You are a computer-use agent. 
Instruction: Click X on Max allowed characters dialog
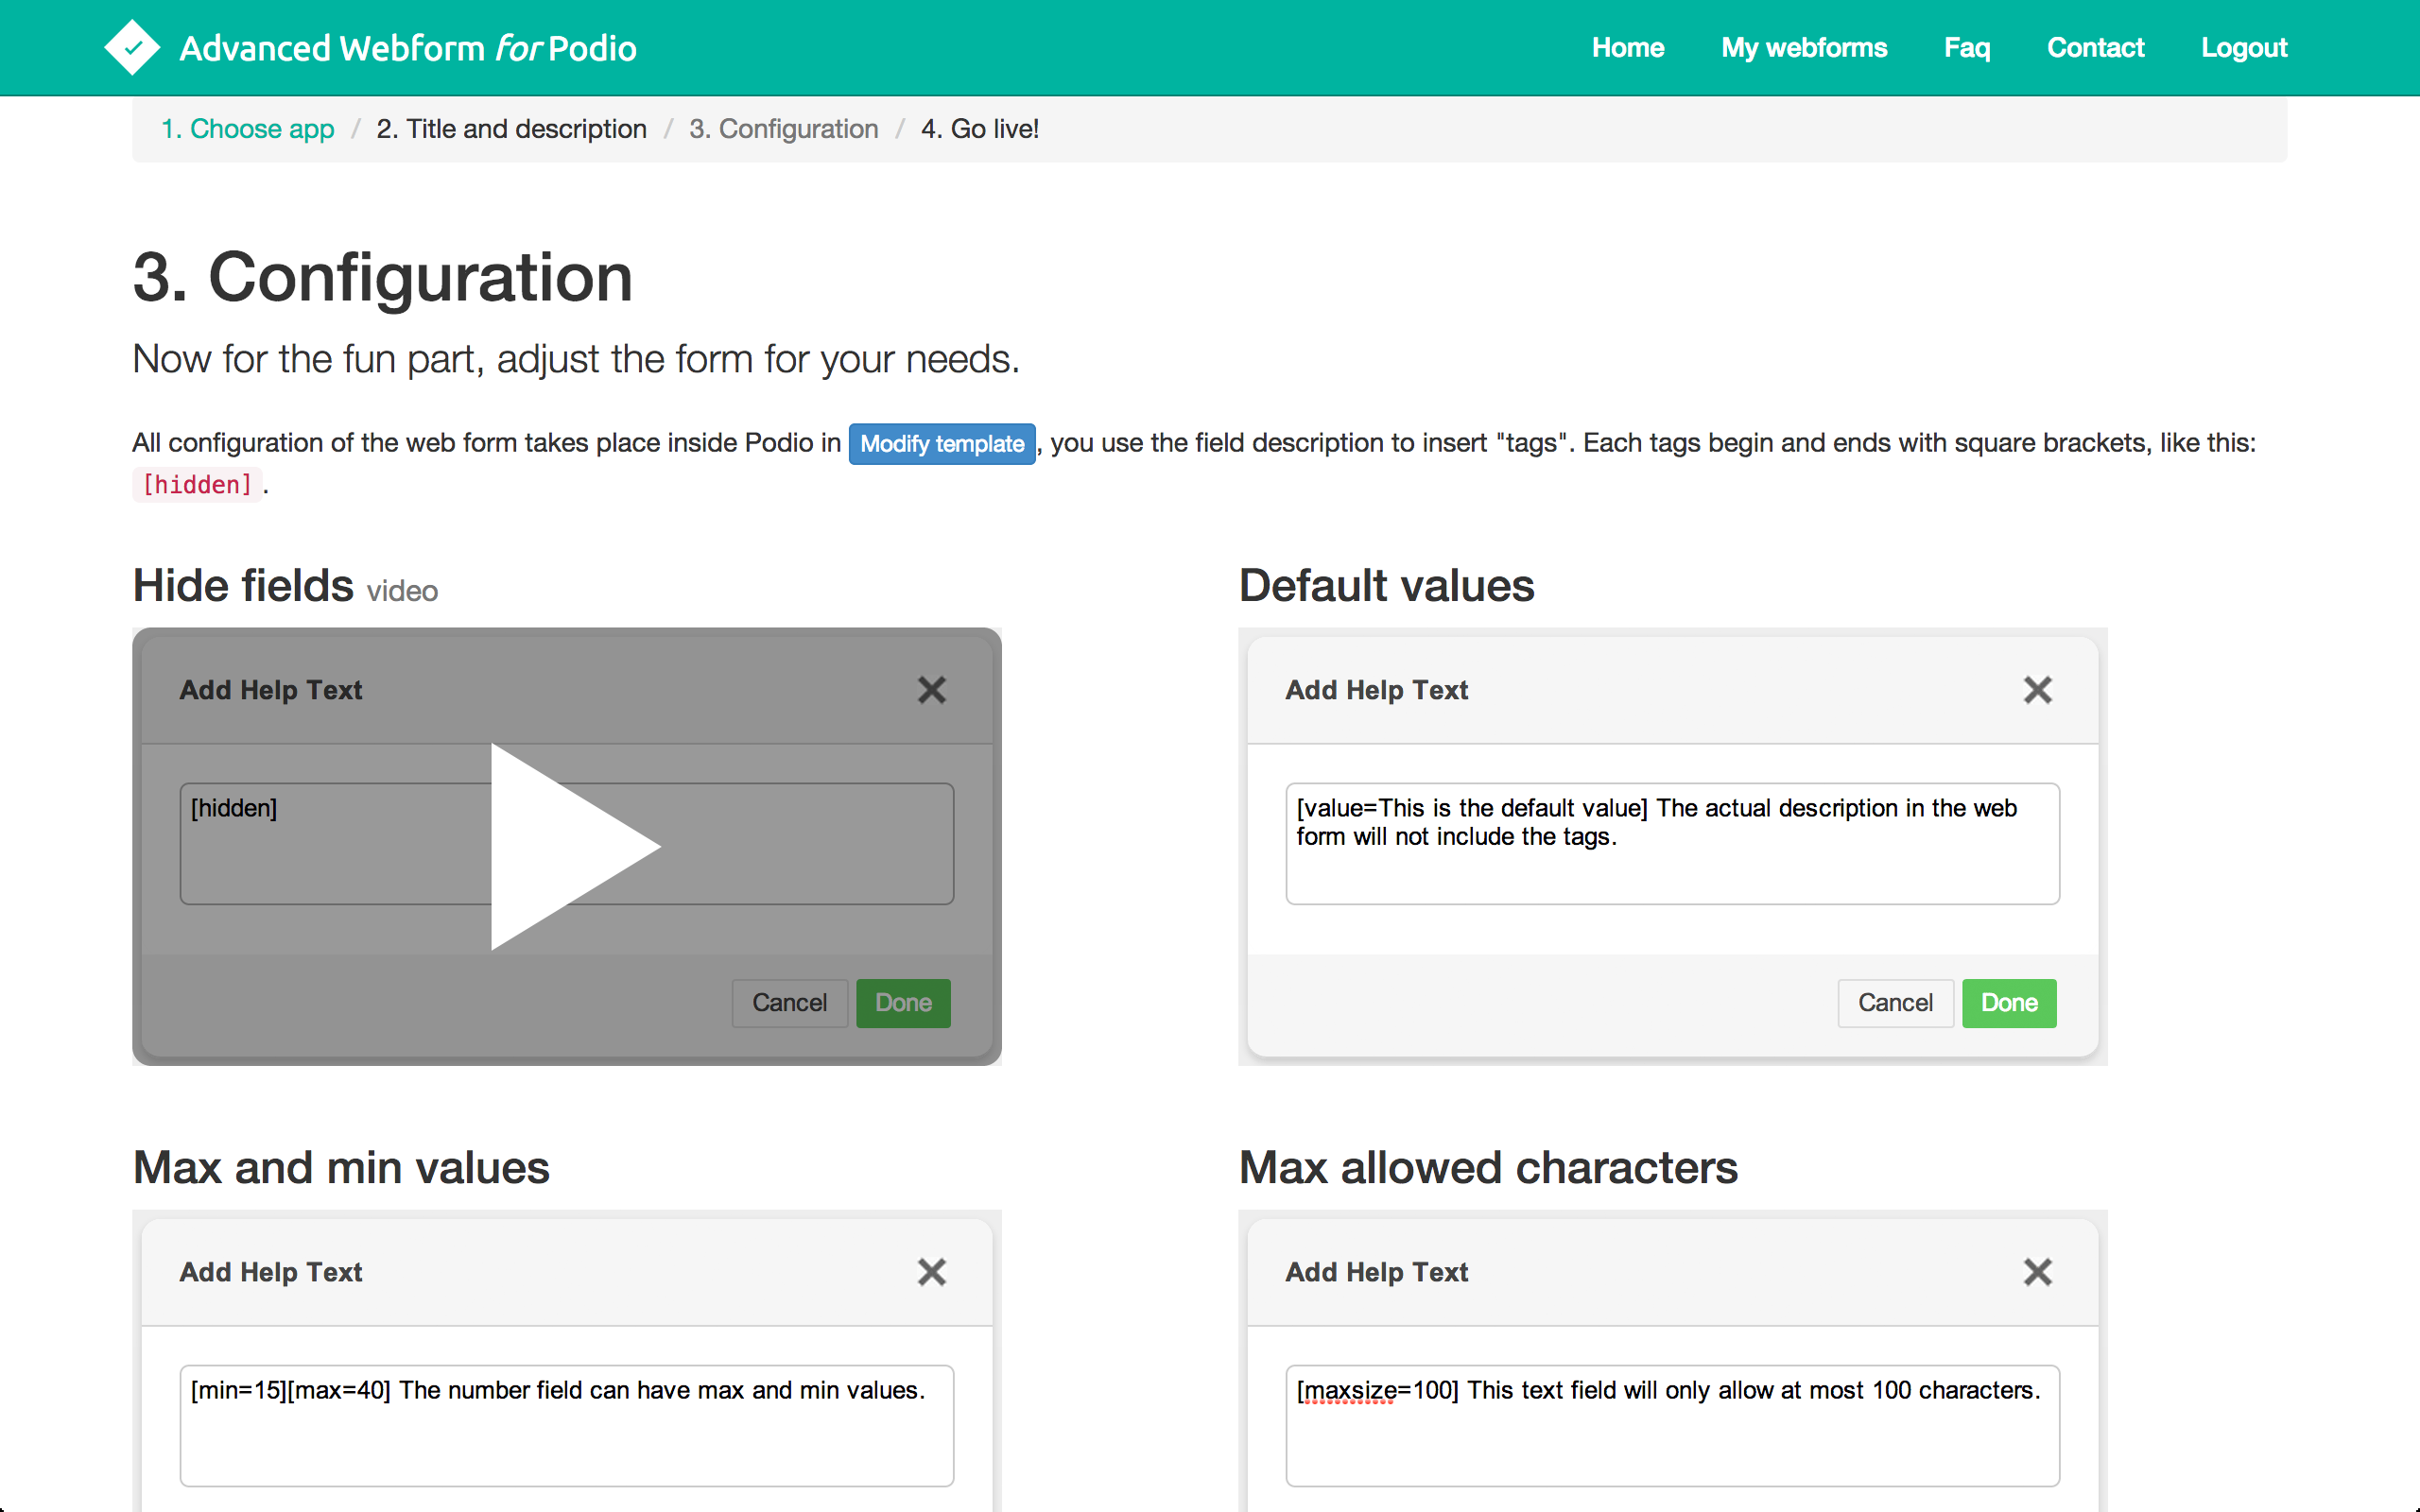pos(2037,1272)
